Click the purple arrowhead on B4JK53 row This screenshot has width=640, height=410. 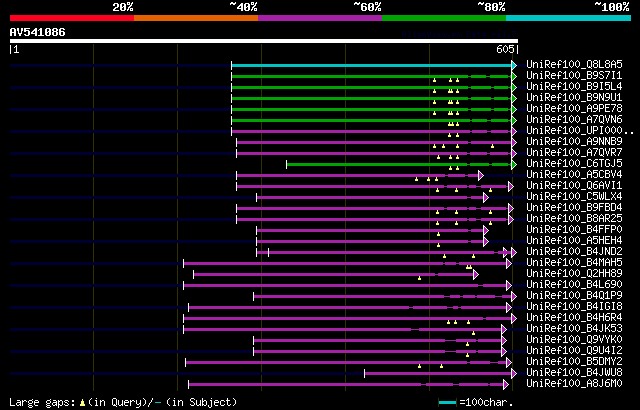pos(504,330)
